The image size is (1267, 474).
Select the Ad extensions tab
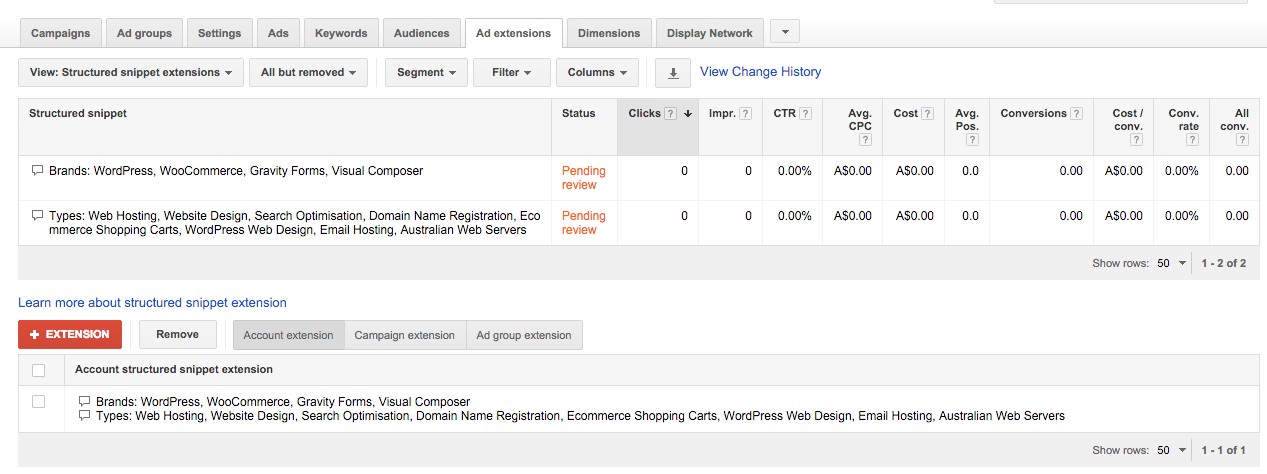tap(514, 33)
